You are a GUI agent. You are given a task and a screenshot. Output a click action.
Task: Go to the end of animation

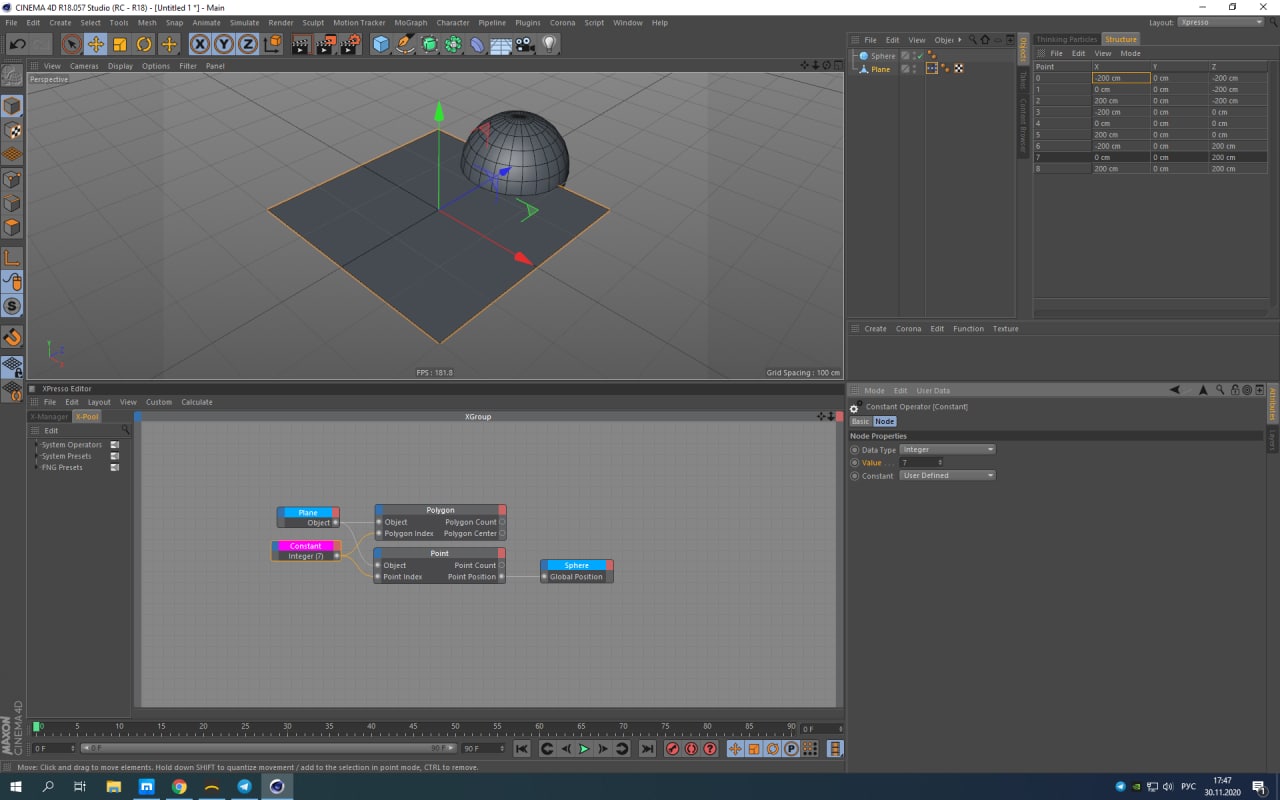pos(647,749)
